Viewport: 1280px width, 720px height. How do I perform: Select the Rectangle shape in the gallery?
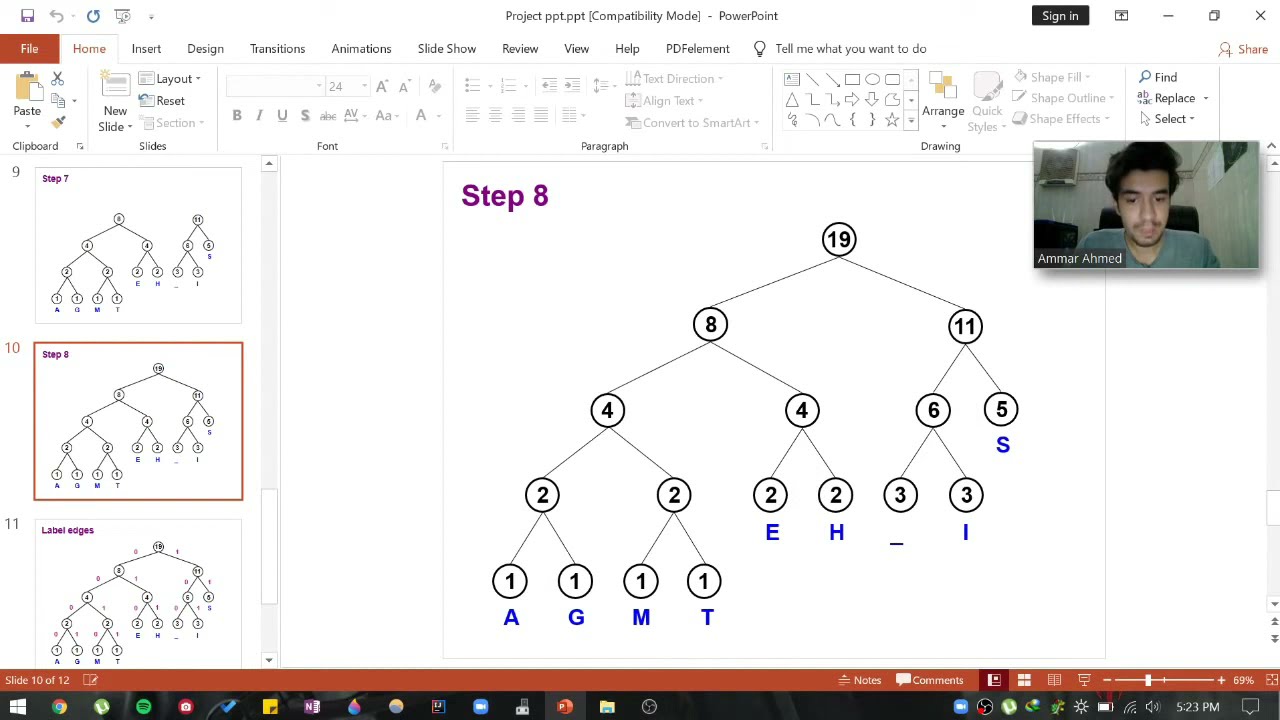coord(852,79)
